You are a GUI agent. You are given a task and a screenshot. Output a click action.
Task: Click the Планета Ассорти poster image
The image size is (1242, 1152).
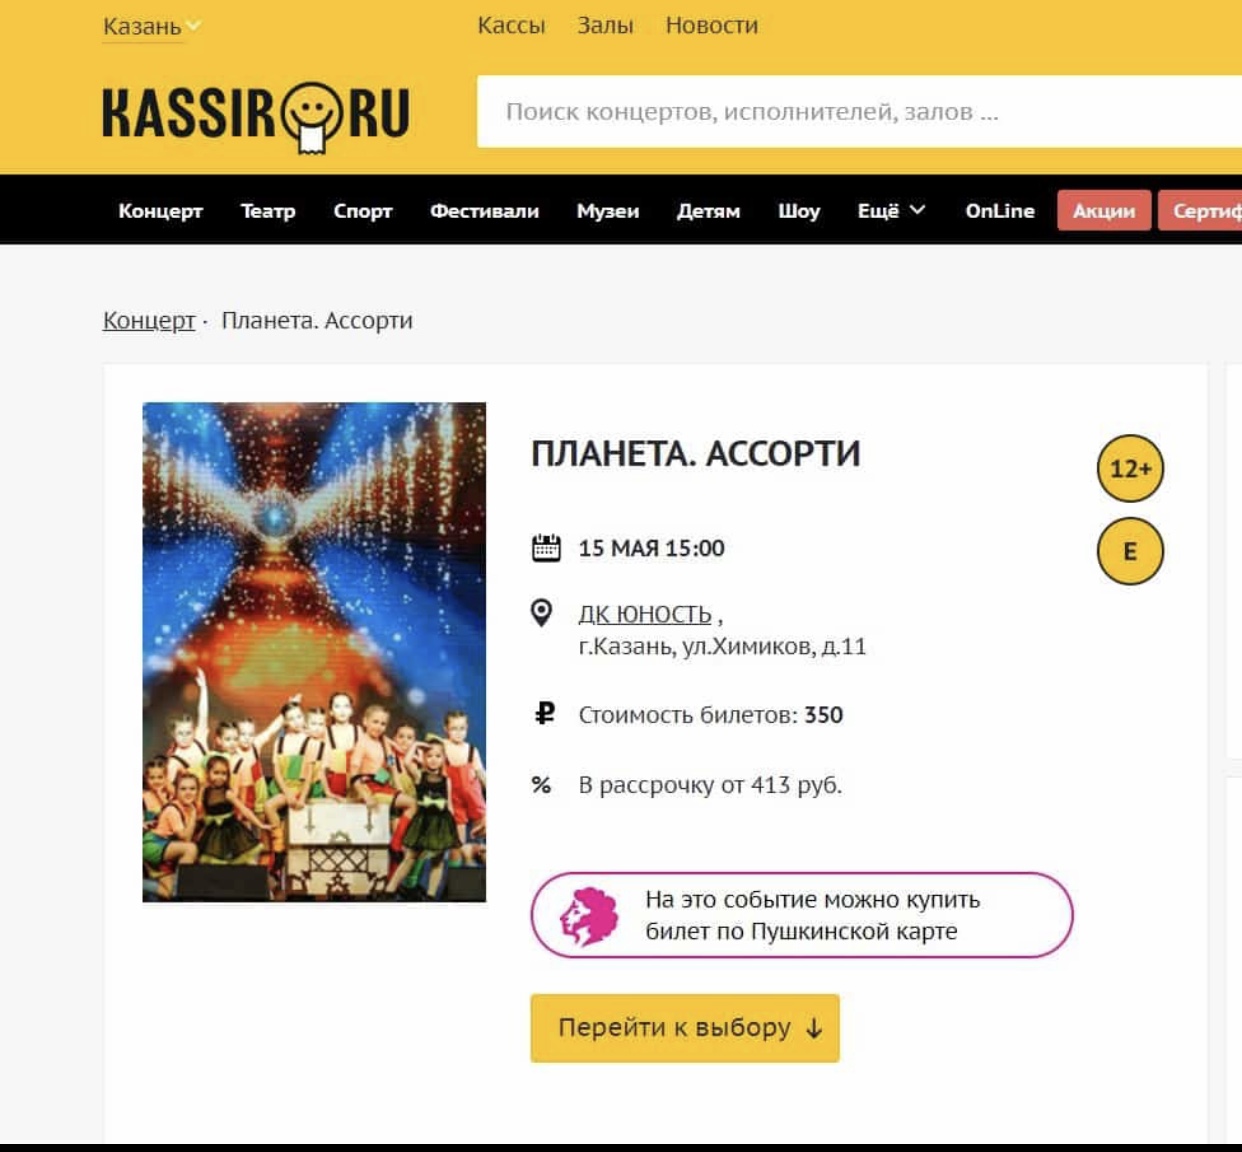pyautogui.click(x=314, y=652)
